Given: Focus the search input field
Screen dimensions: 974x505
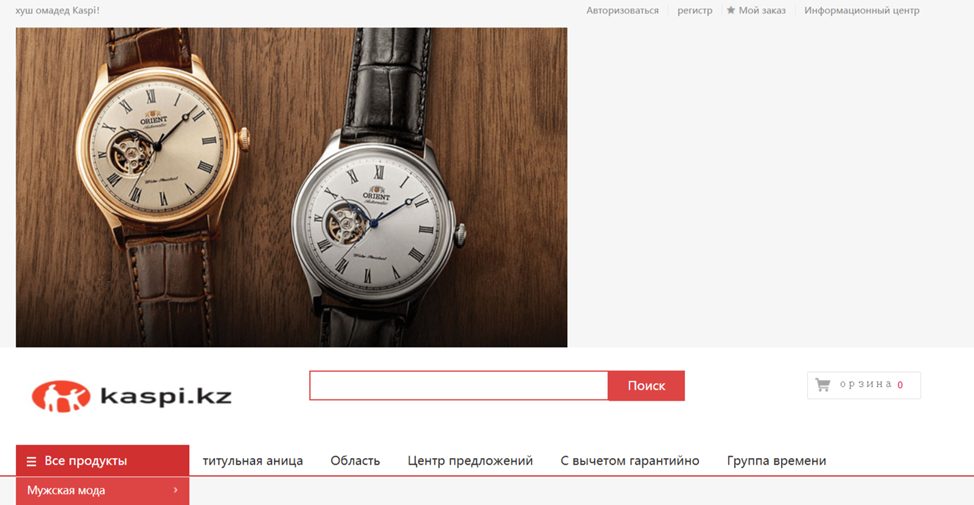Looking at the screenshot, I should tap(459, 386).
